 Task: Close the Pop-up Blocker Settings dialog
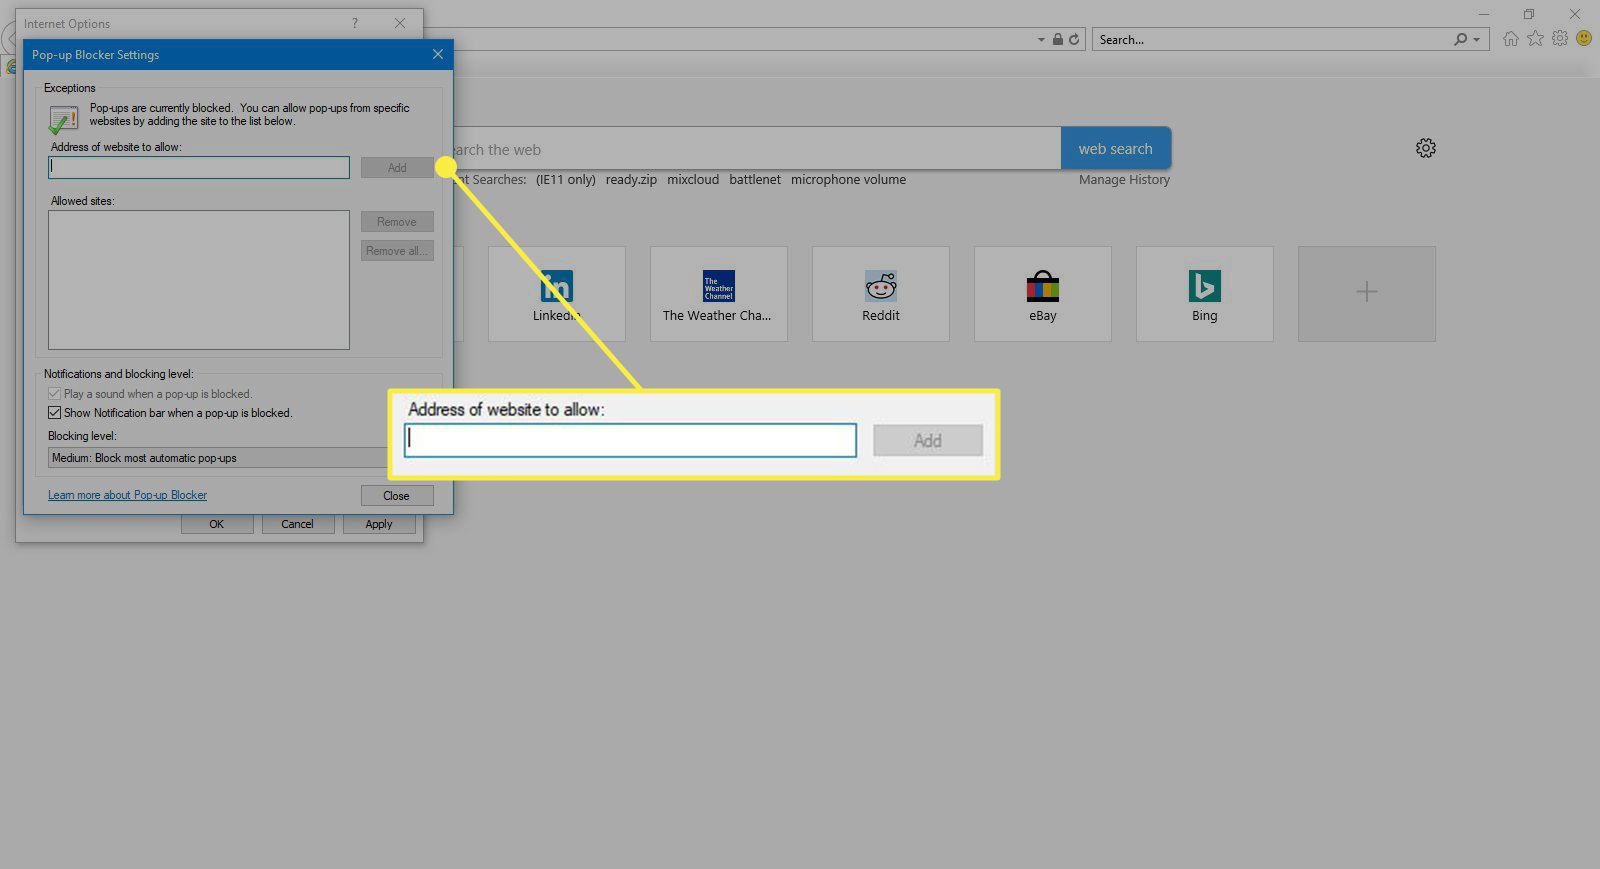tap(437, 54)
